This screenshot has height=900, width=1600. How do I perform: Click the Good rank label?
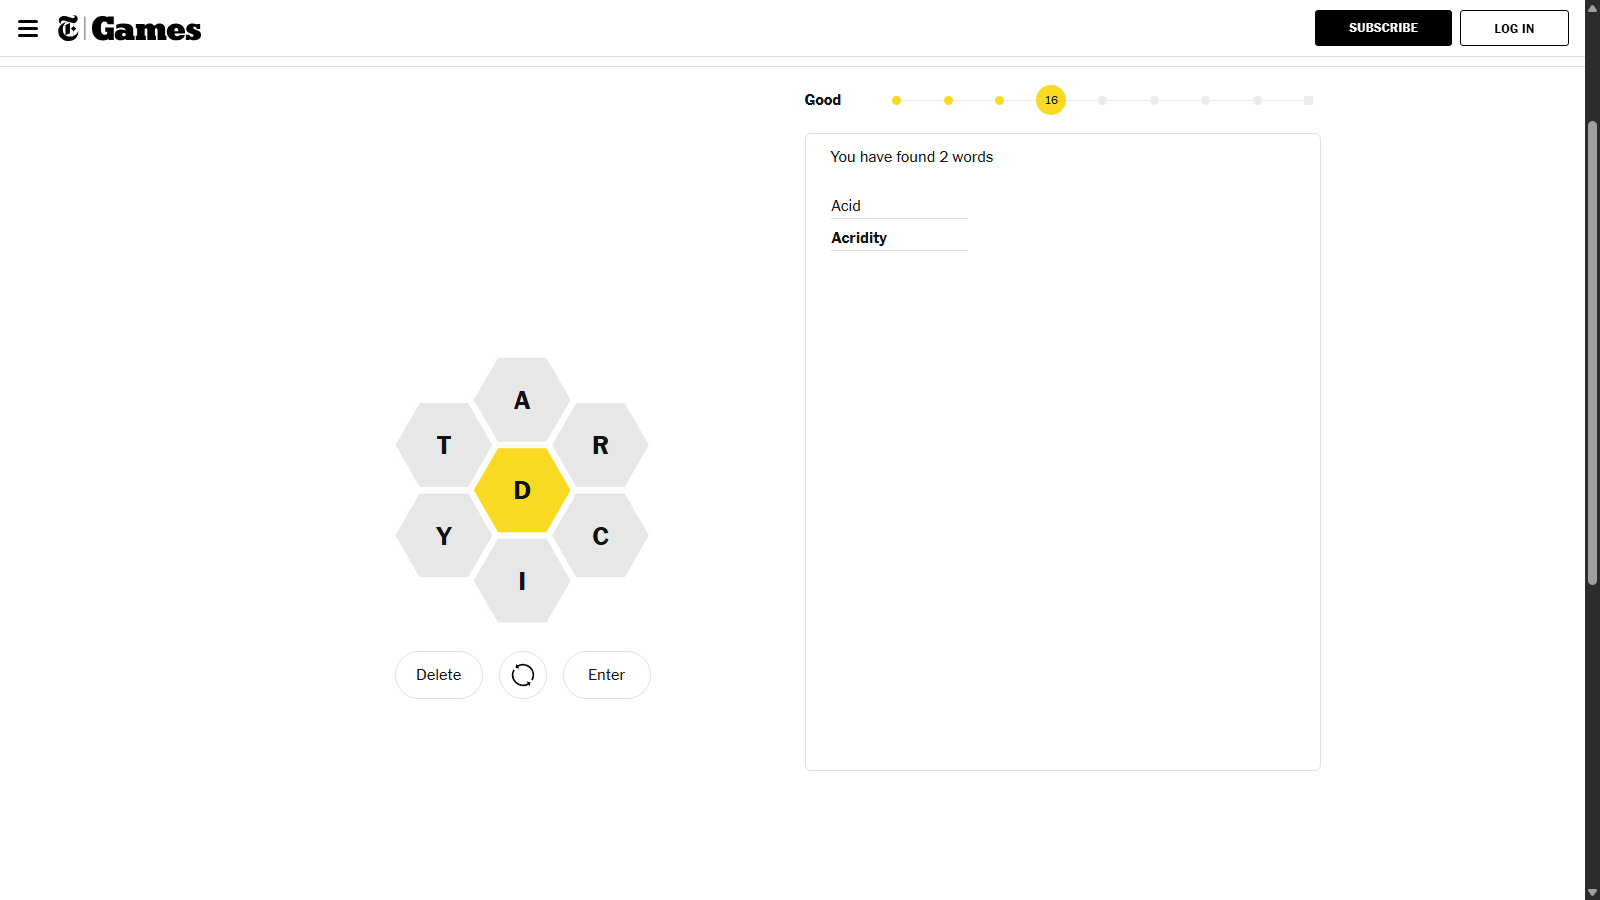coord(823,100)
